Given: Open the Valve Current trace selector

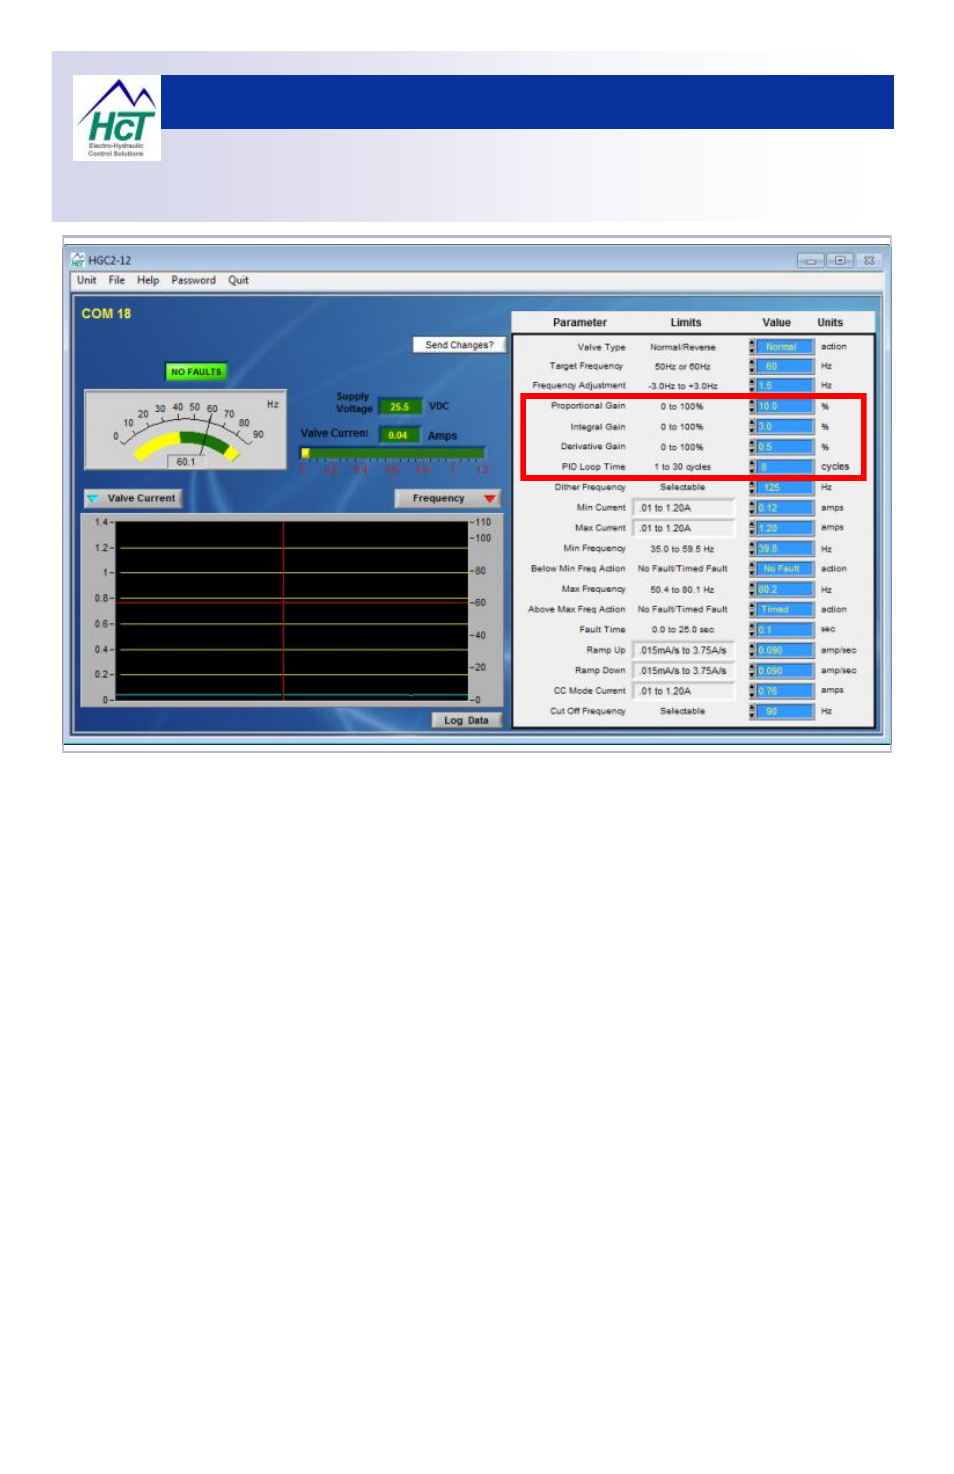Looking at the screenshot, I should [132, 498].
